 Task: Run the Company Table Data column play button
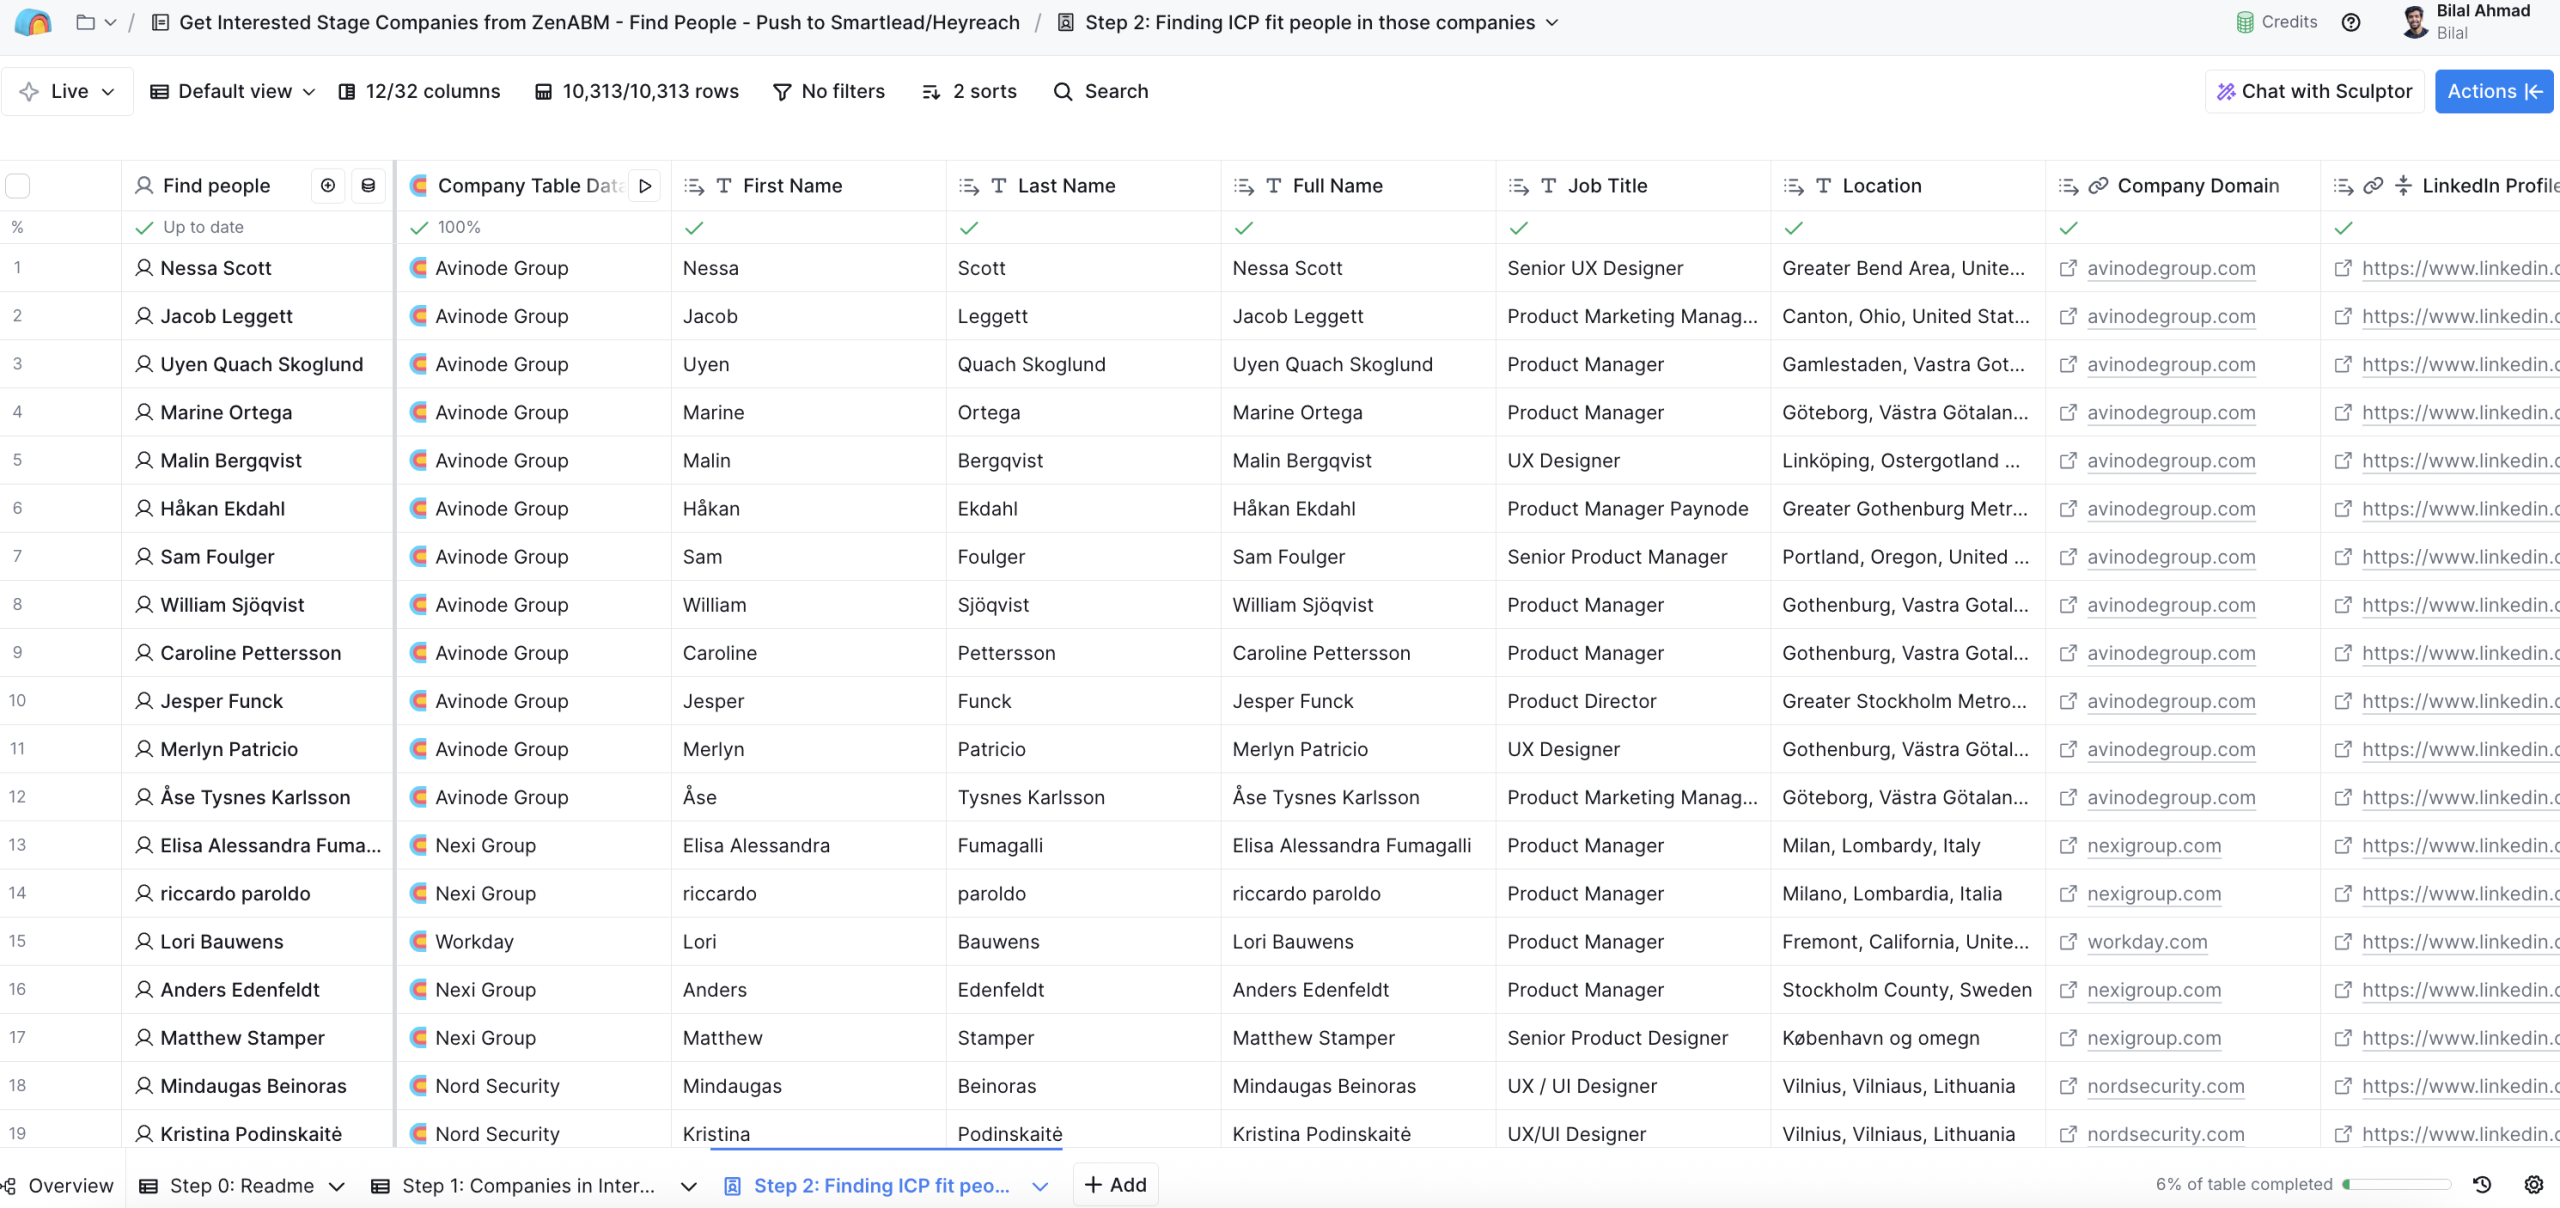click(x=645, y=186)
